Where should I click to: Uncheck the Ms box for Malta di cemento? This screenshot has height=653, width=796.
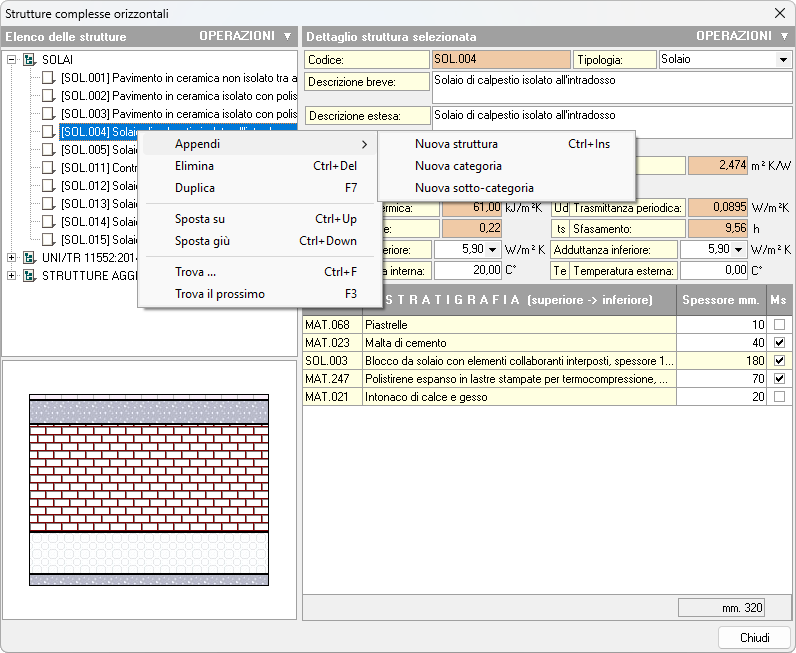779,343
